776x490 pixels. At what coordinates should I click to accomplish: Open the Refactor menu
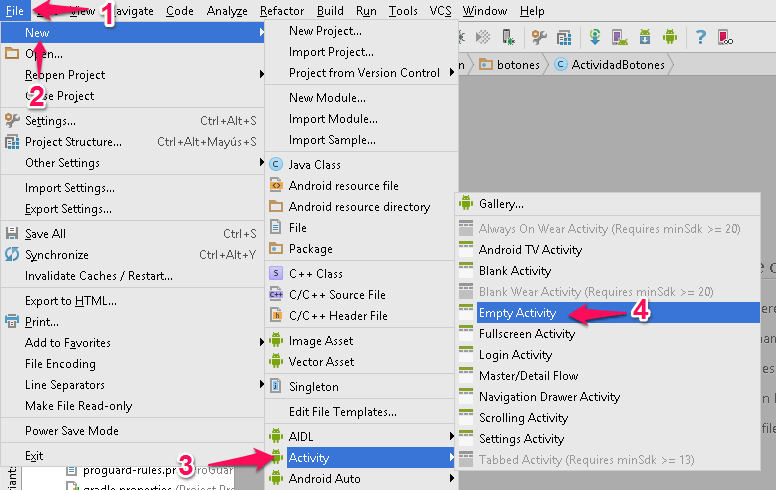282,10
